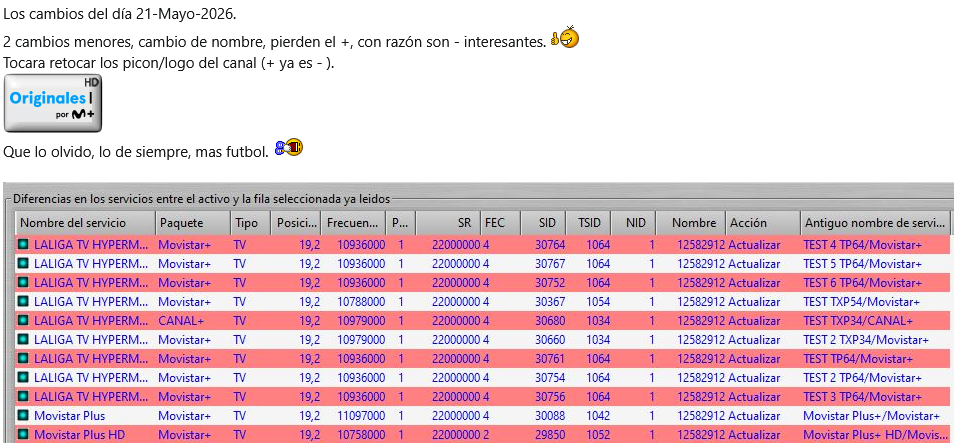Click TSID cell 1054
Viewport: 955px width, 444px height.
pos(598,301)
